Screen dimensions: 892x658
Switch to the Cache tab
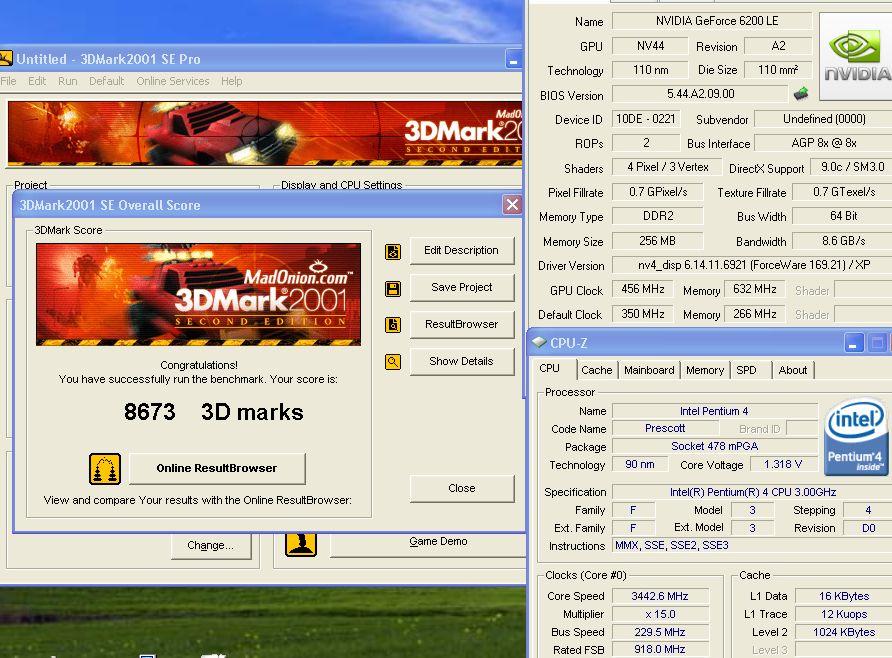pyautogui.click(x=597, y=370)
